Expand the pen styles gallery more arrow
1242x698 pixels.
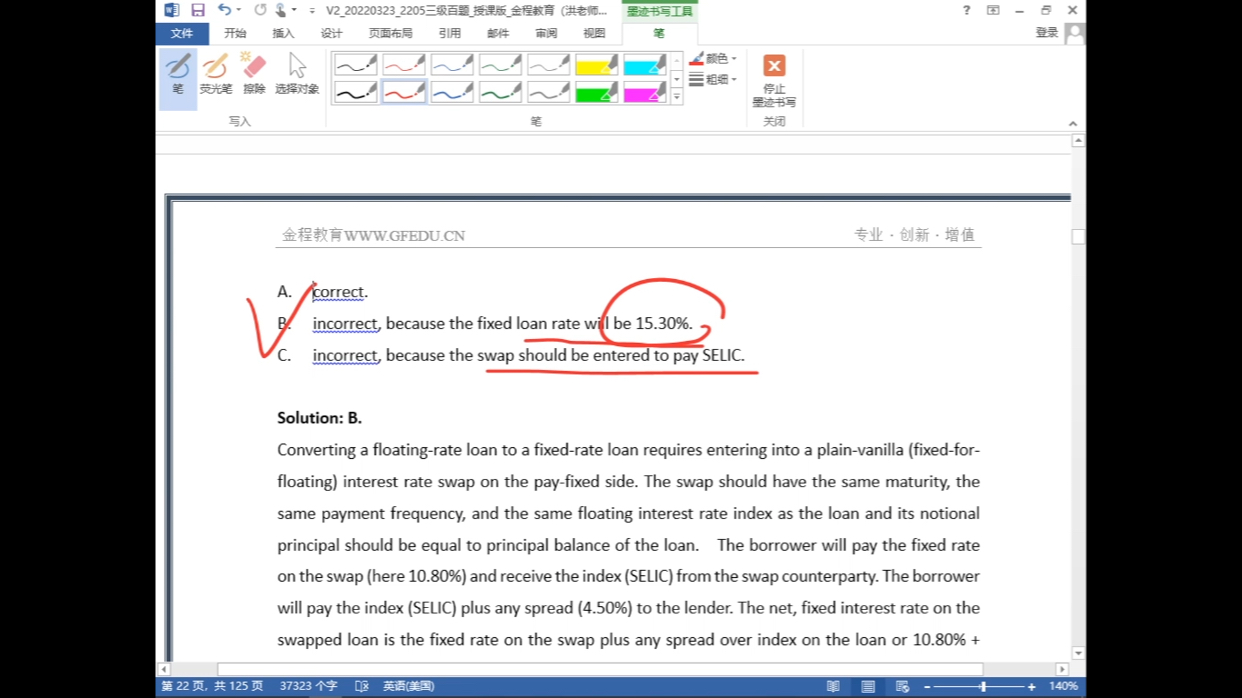pyautogui.click(x=677, y=97)
